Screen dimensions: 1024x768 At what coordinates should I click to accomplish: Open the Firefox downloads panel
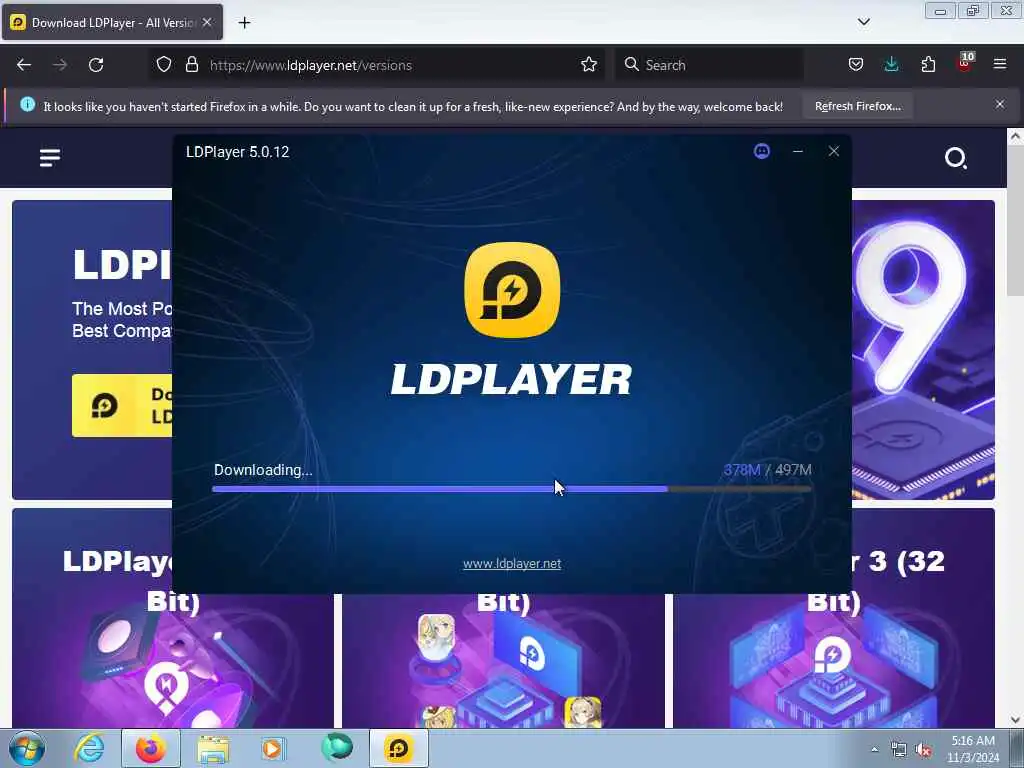(891, 65)
